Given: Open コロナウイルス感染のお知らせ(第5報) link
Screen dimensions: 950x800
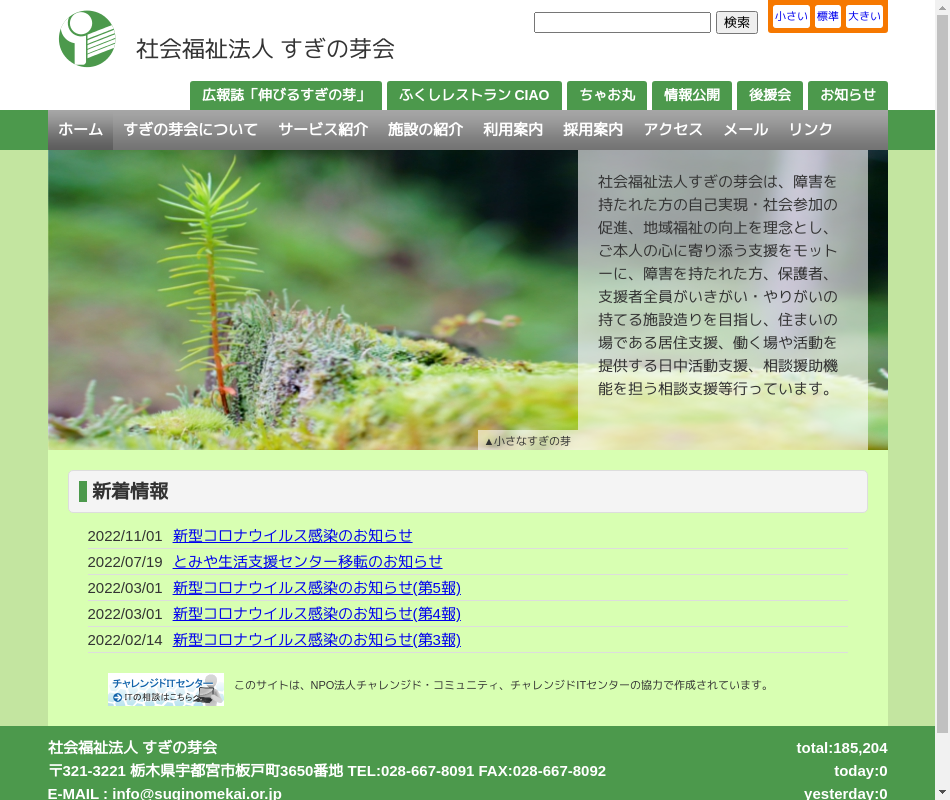Looking at the screenshot, I should pos(316,588).
